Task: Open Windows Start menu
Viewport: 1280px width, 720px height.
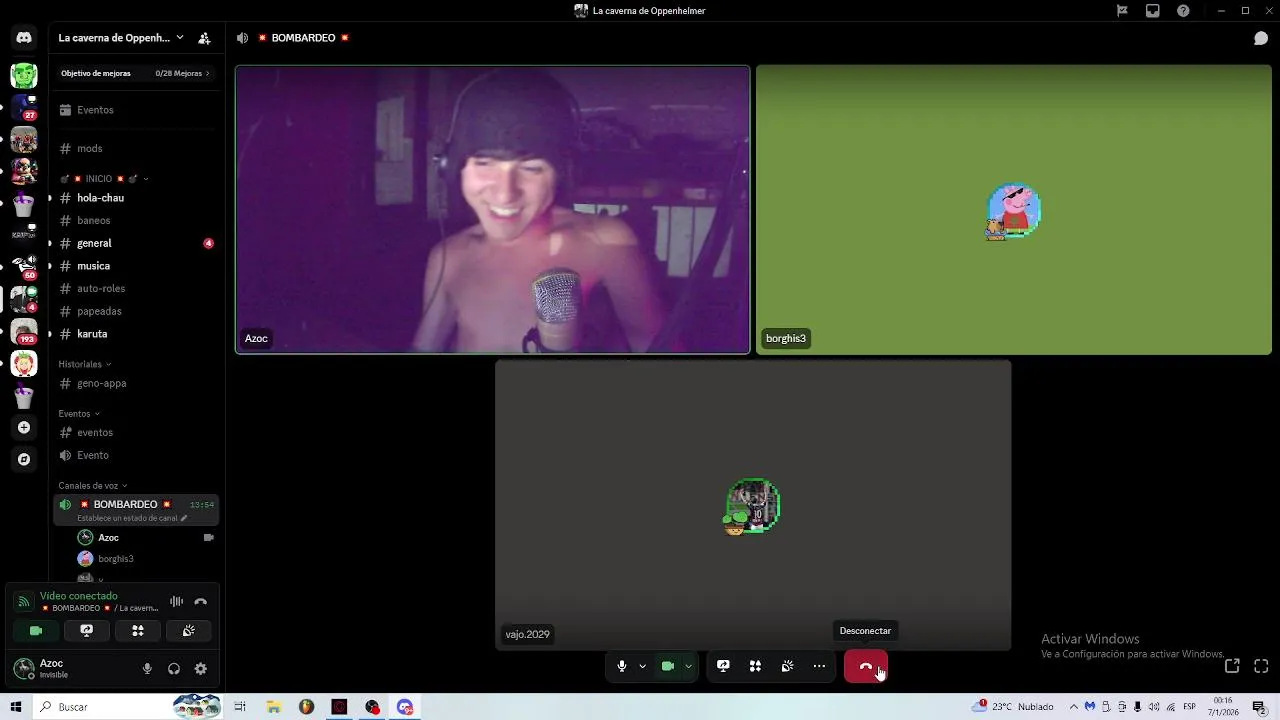Action: point(16,707)
